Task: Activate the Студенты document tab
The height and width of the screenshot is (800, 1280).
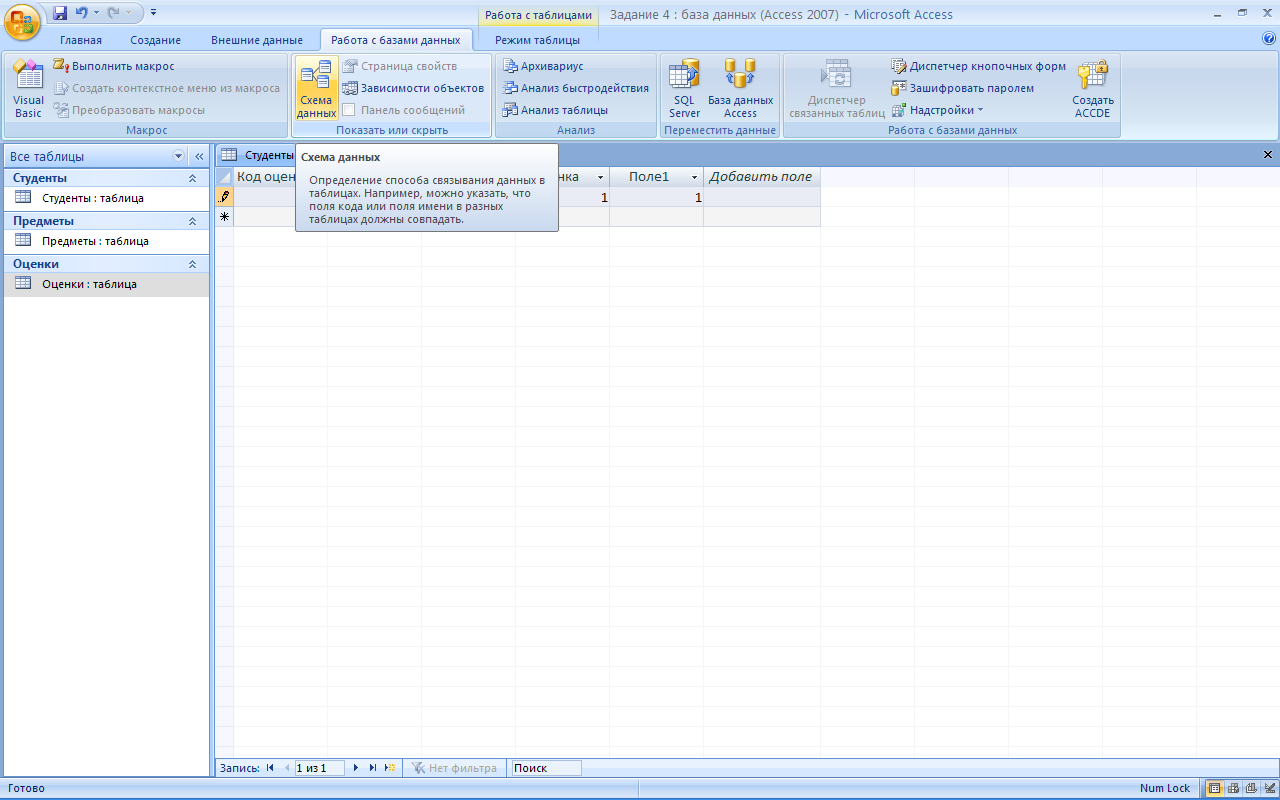Action: tap(256, 155)
